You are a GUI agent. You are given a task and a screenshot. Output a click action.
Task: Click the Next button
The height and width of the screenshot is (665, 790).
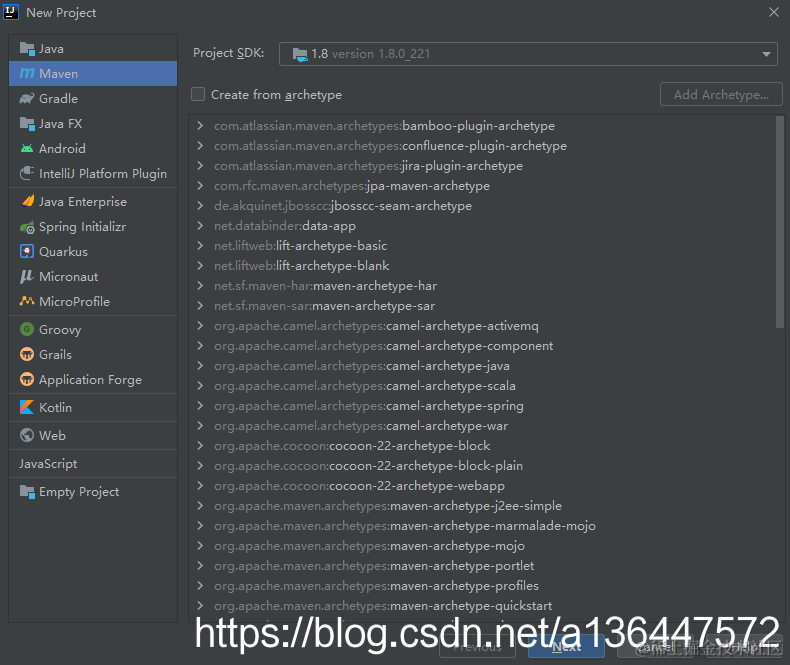pos(566,647)
